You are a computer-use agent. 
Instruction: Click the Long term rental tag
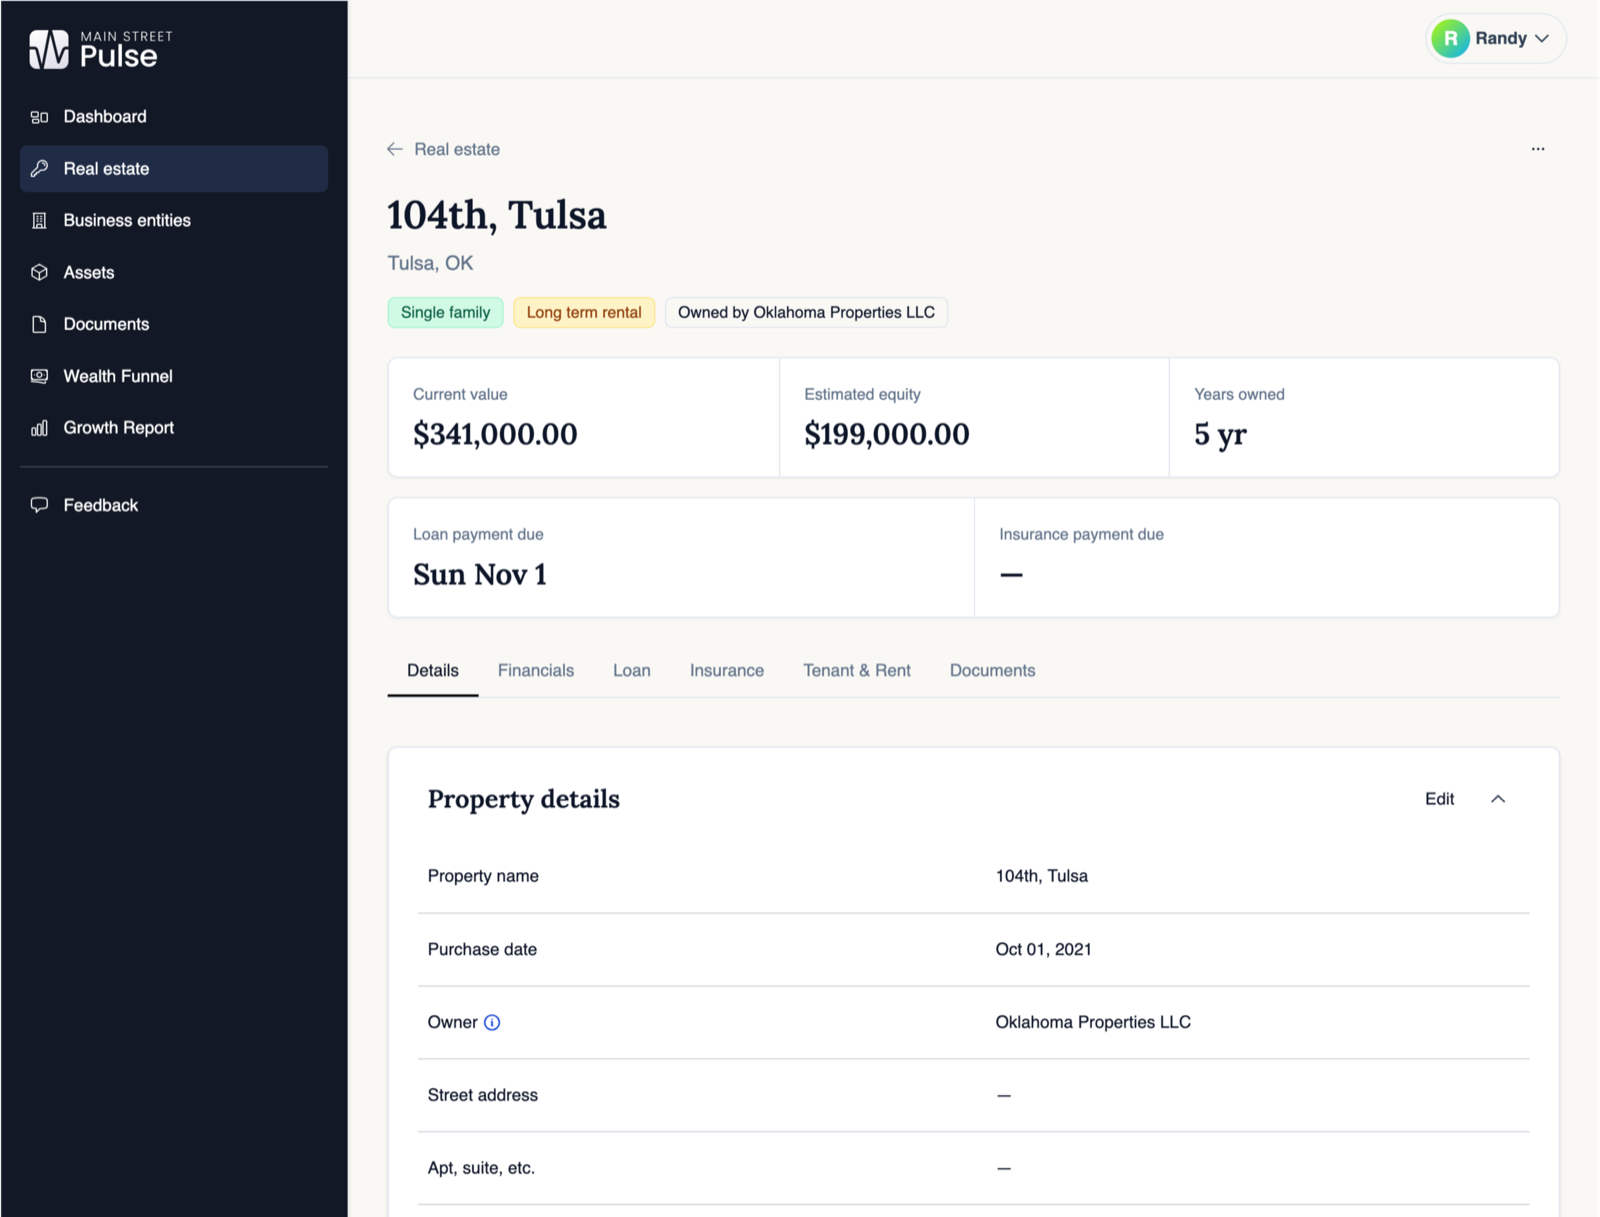[x=584, y=313]
